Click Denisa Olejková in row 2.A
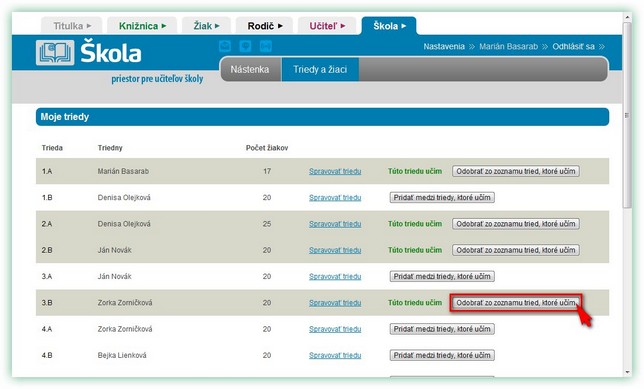This screenshot has width=644, height=389. [x=124, y=224]
